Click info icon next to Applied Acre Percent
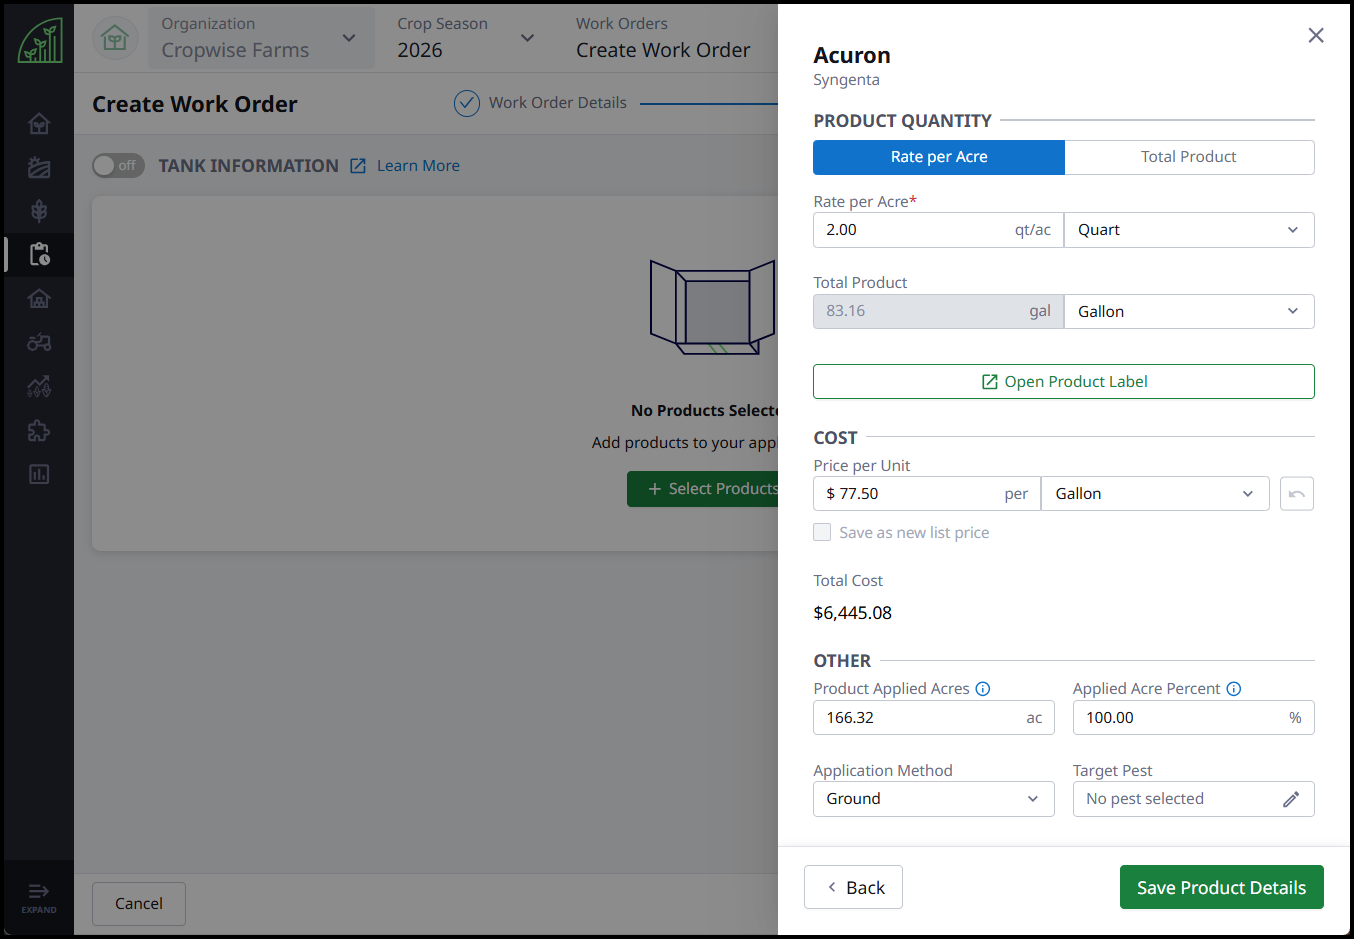Viewport: 1354px width, 939px height. [x=1234, y=689]
